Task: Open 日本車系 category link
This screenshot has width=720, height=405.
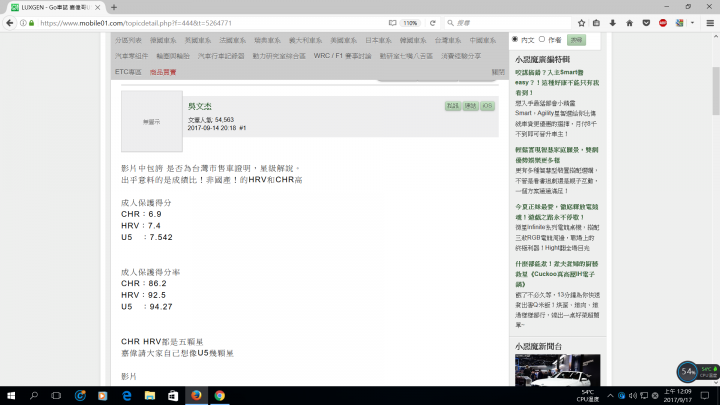Action: 378,40
